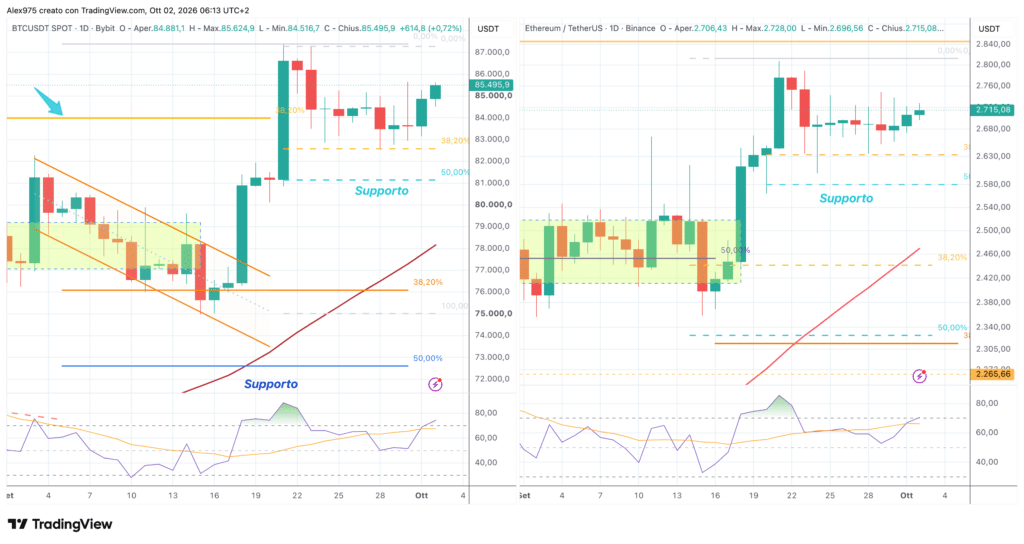The height and width of the screenshot is (544, 1024).
Task: Click the Ethereum high value Max.2.728,00
Action: click(x=769, y=29)
